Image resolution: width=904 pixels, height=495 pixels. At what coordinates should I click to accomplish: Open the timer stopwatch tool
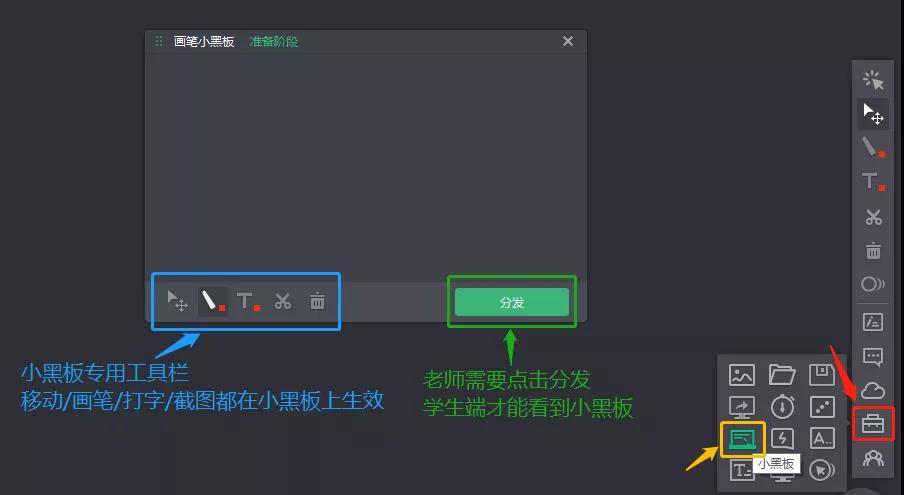point(782,406)
